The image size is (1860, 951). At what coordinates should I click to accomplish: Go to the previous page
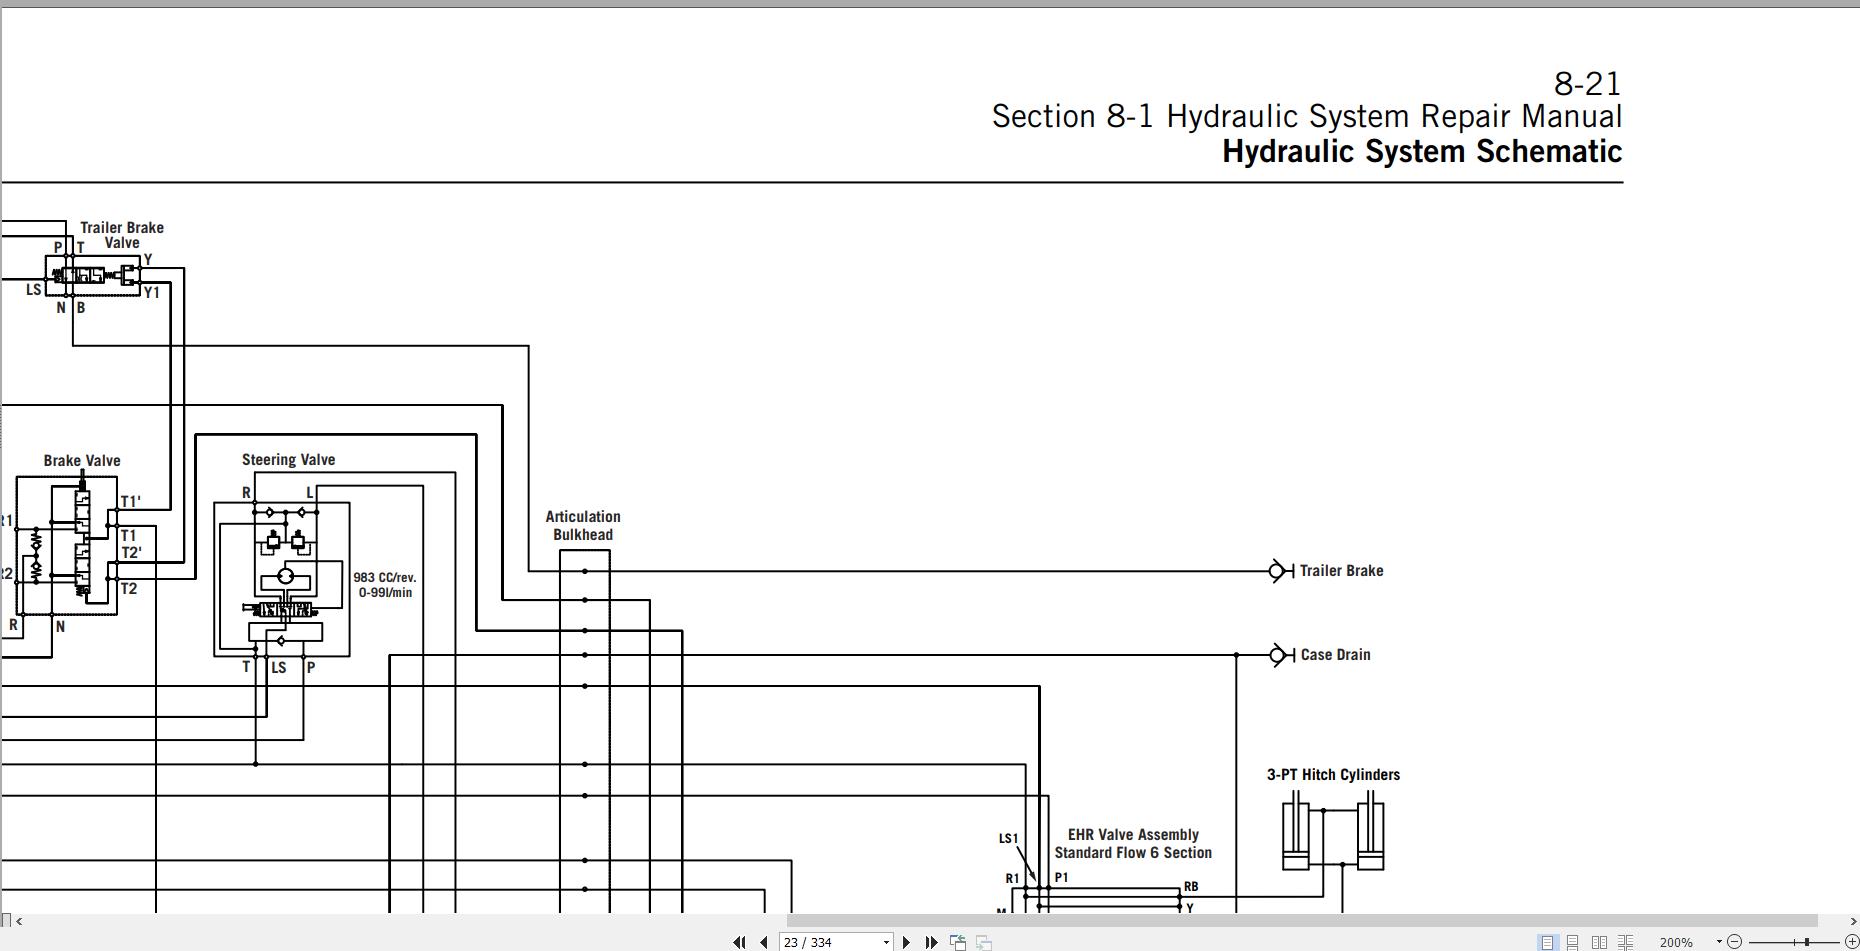coord(764,942)
